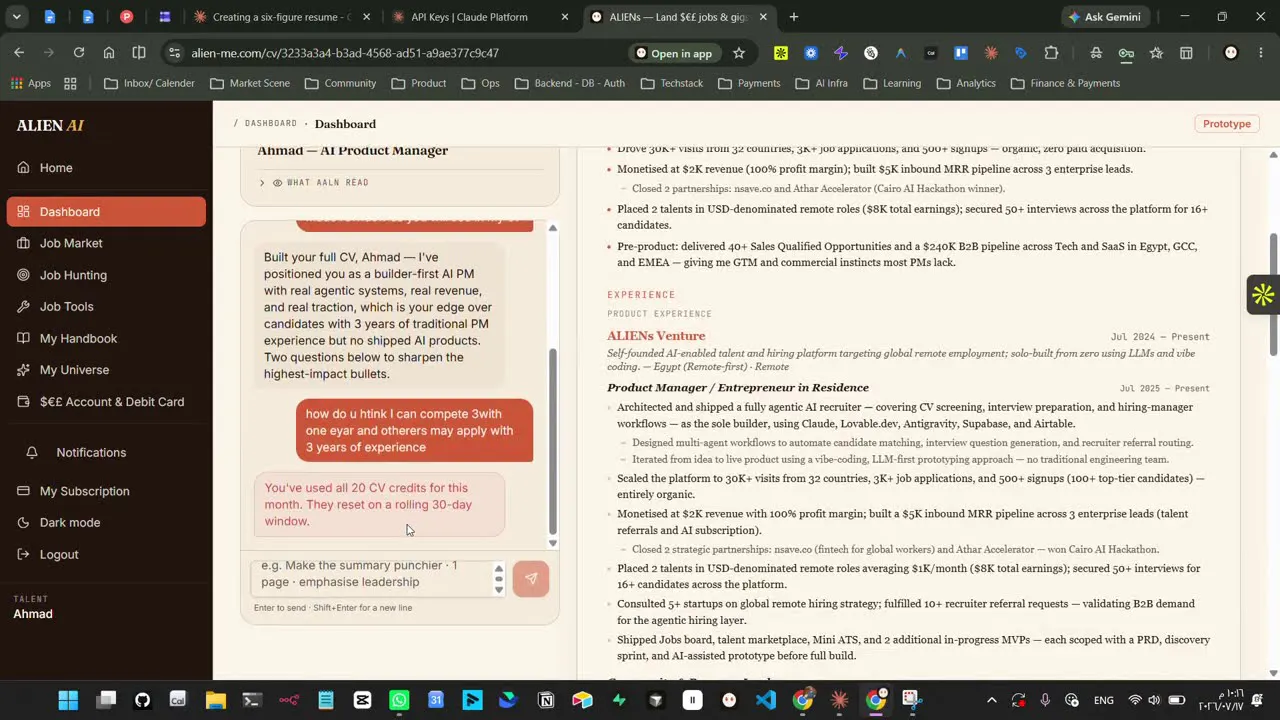This screenshot has width=1280, height=720.
Task: Click the second pinned browser tab
Action: tap(88, 17)
